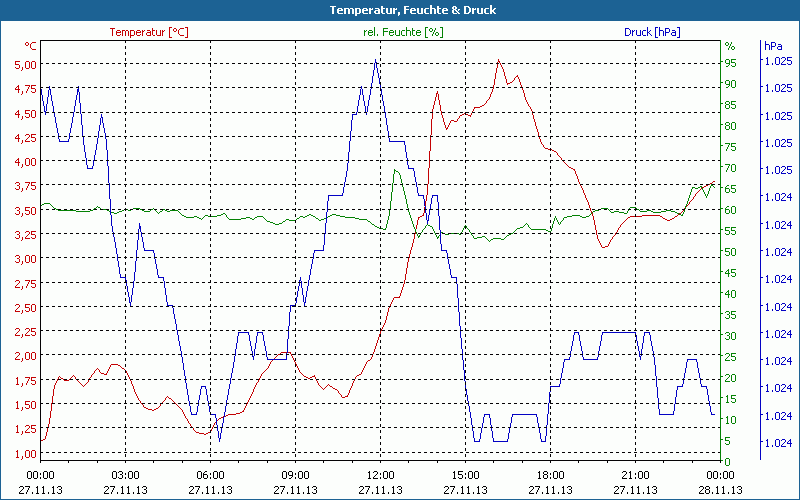
Task: Click the 18:00 time axis label
Action: (551, 476)
